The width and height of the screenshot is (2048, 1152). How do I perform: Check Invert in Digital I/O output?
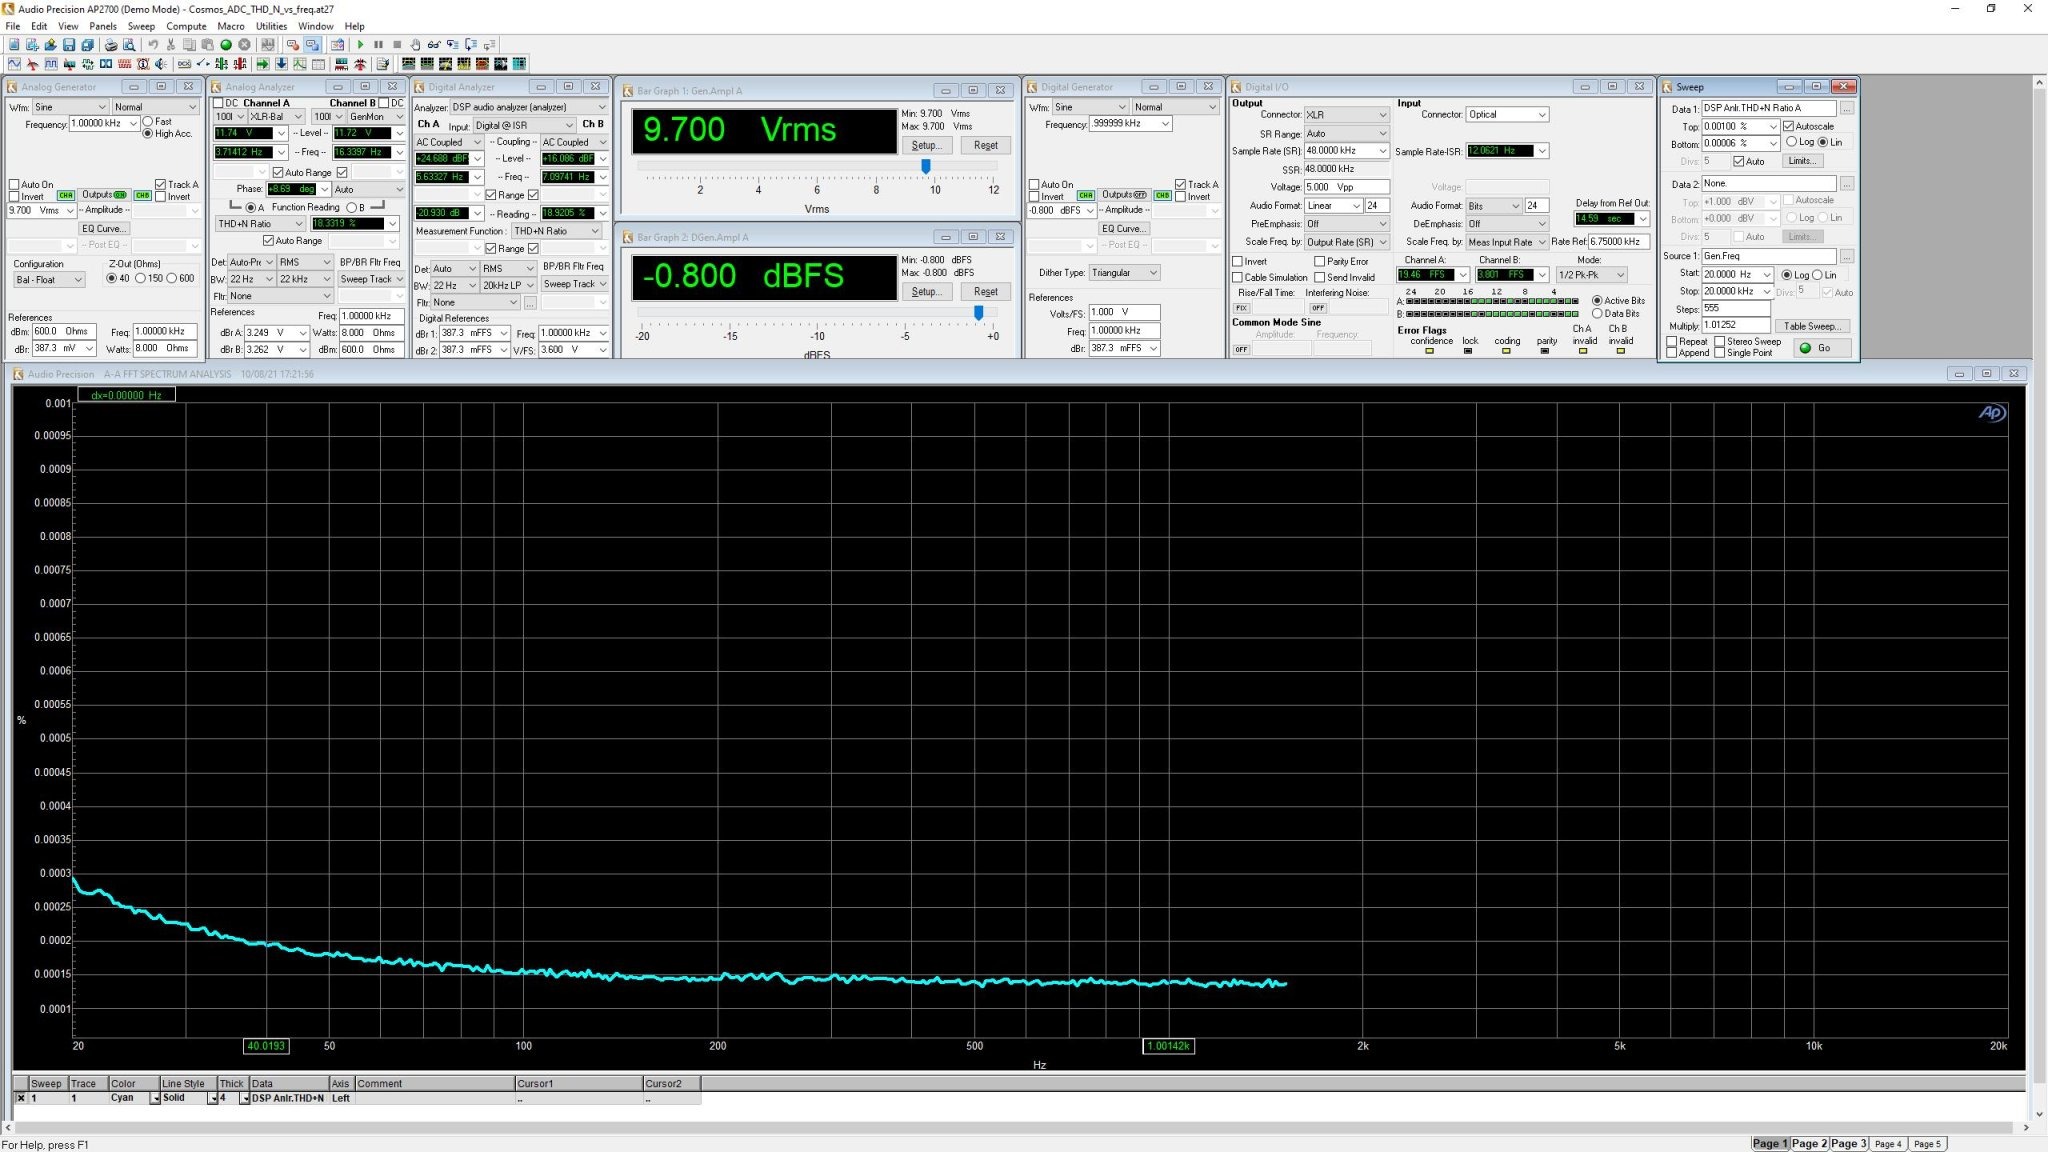(1237, 261)
